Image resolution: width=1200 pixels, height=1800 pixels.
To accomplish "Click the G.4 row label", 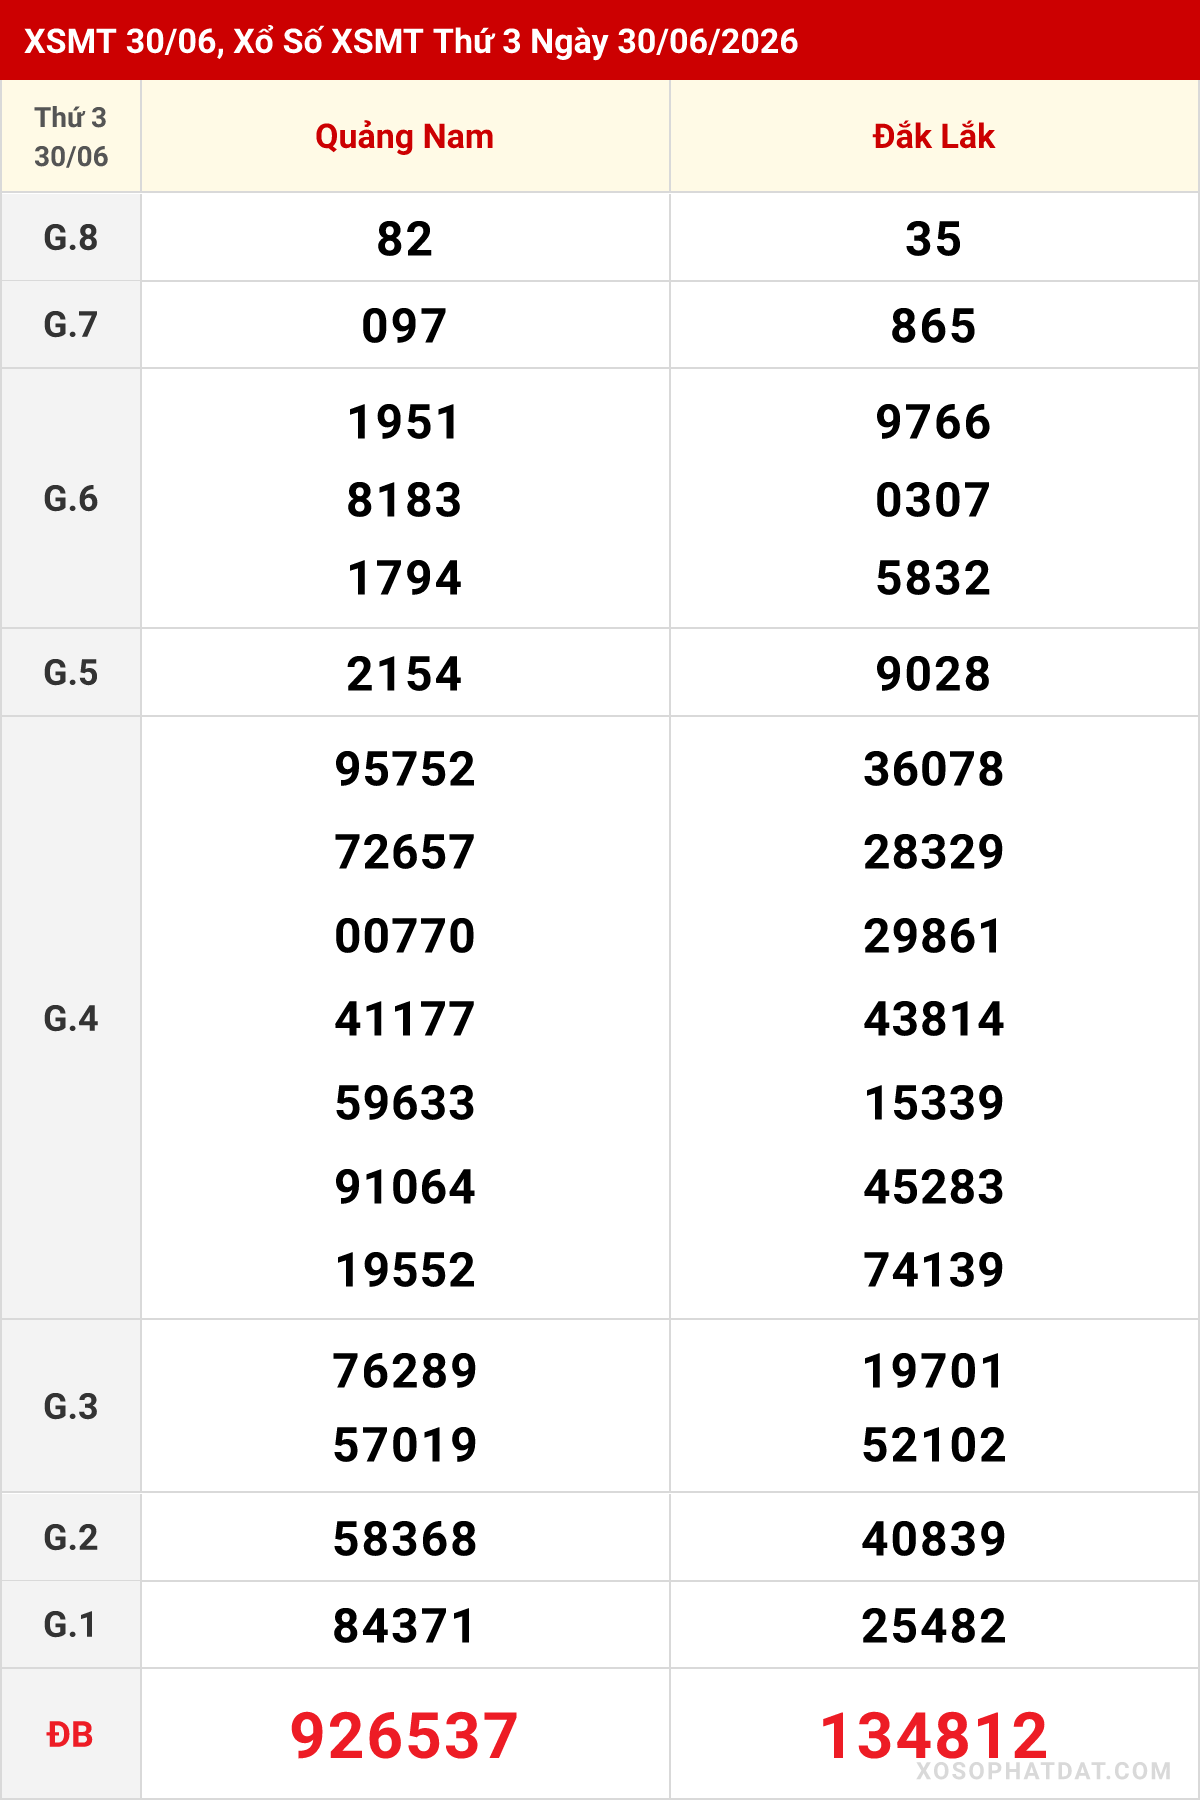I will coord(71,1018).
